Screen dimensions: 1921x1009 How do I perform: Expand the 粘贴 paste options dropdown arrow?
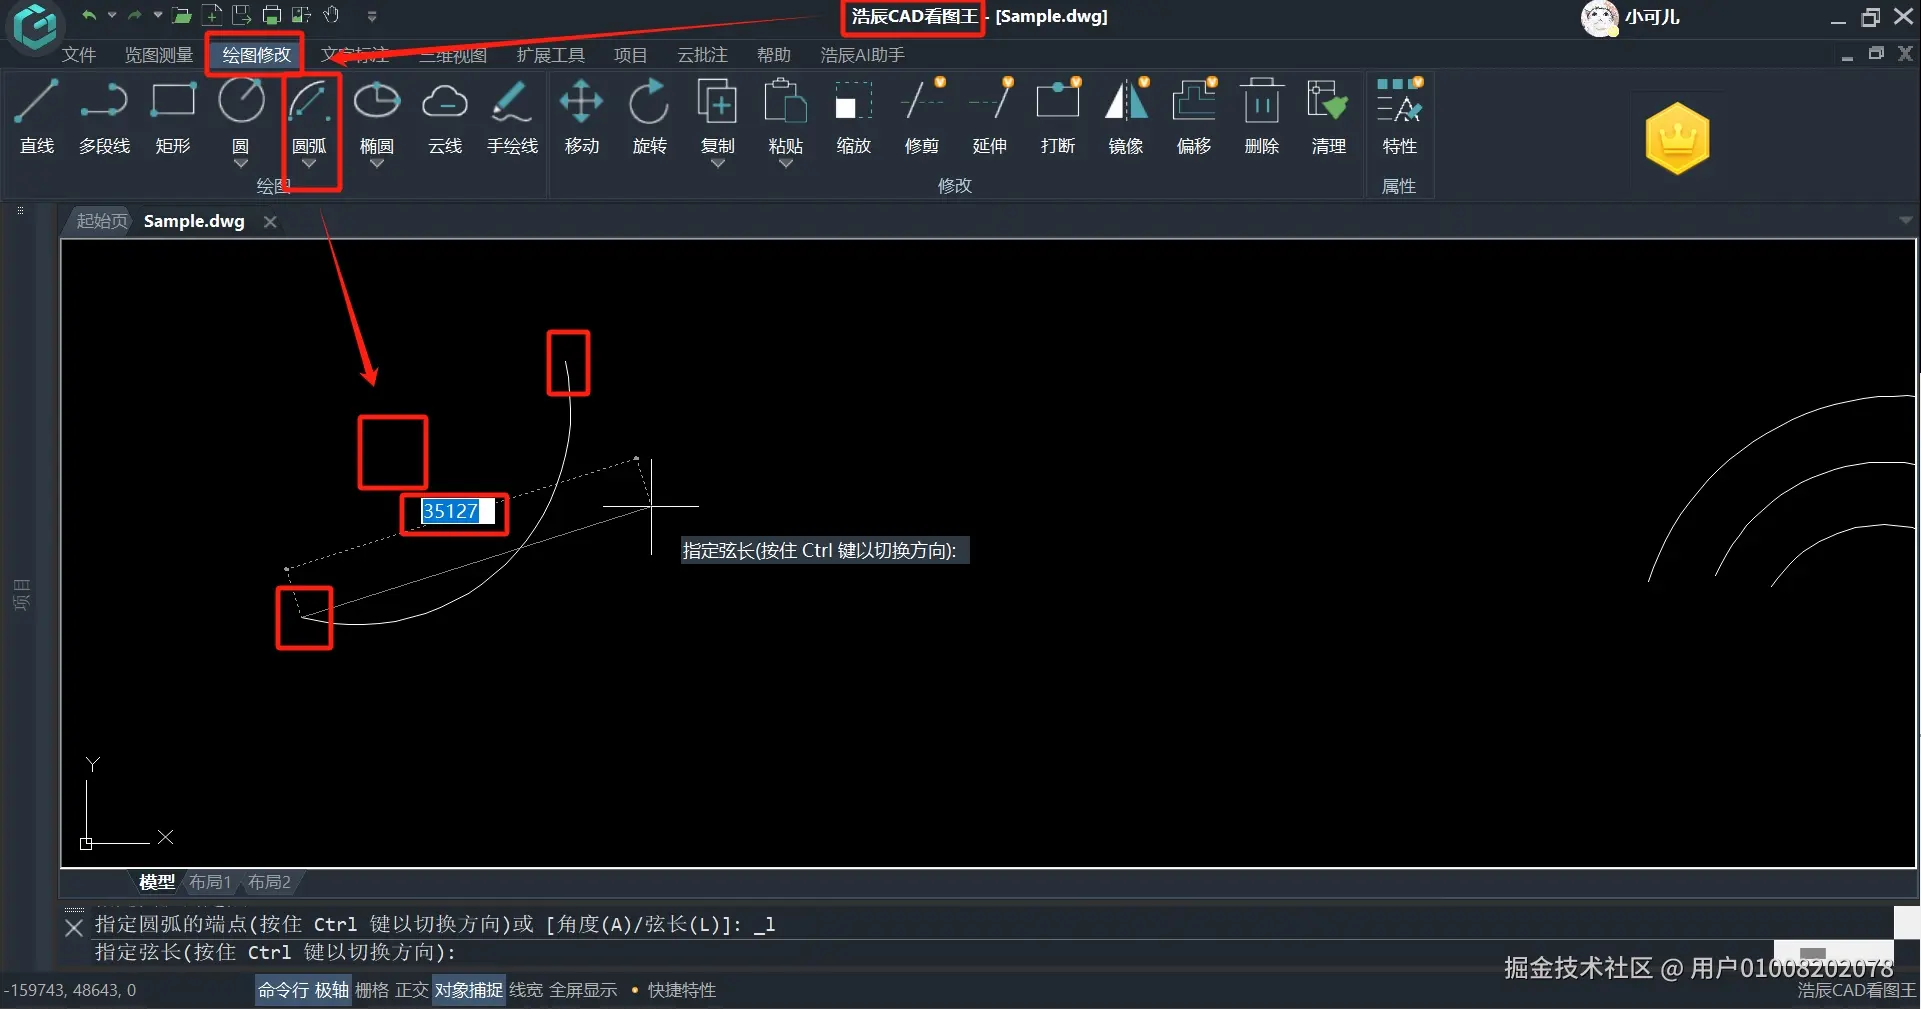tap(785, 164)
